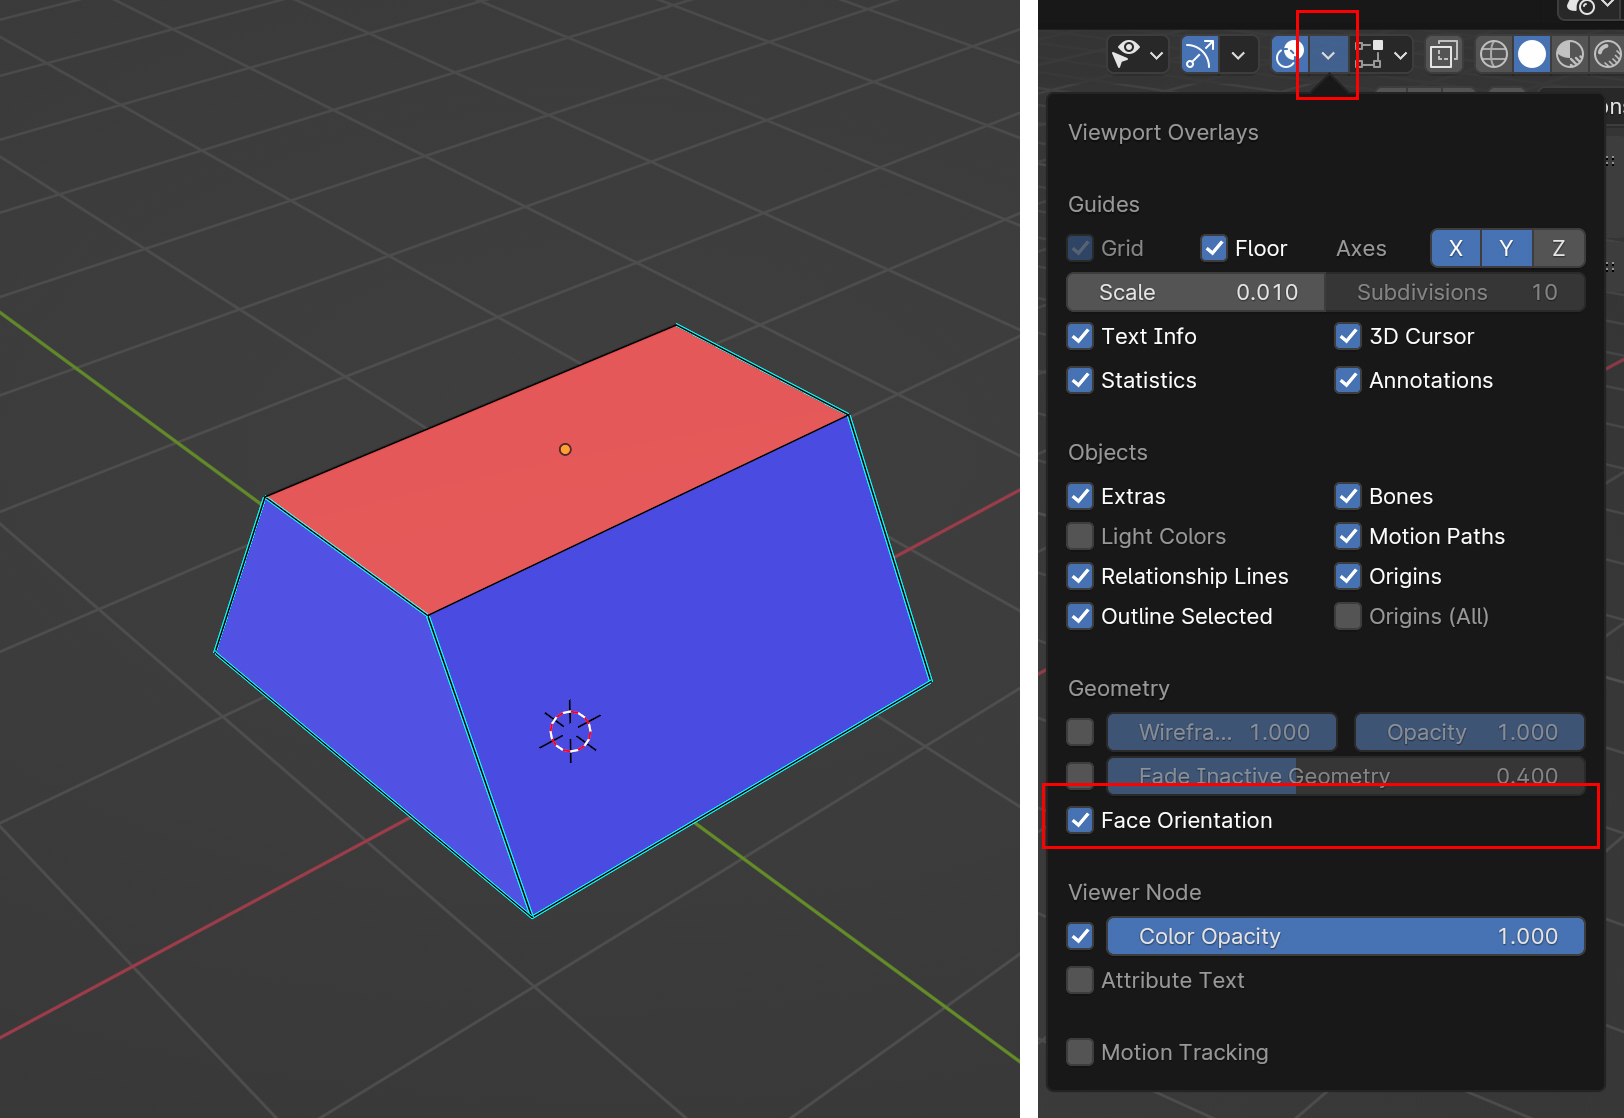Disable the Annotations overlay

tap(1348, 380)
